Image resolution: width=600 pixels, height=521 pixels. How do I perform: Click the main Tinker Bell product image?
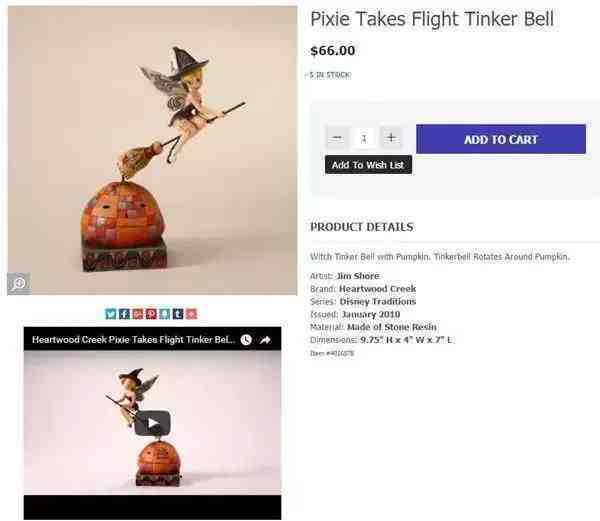click(x=152, y=150)
